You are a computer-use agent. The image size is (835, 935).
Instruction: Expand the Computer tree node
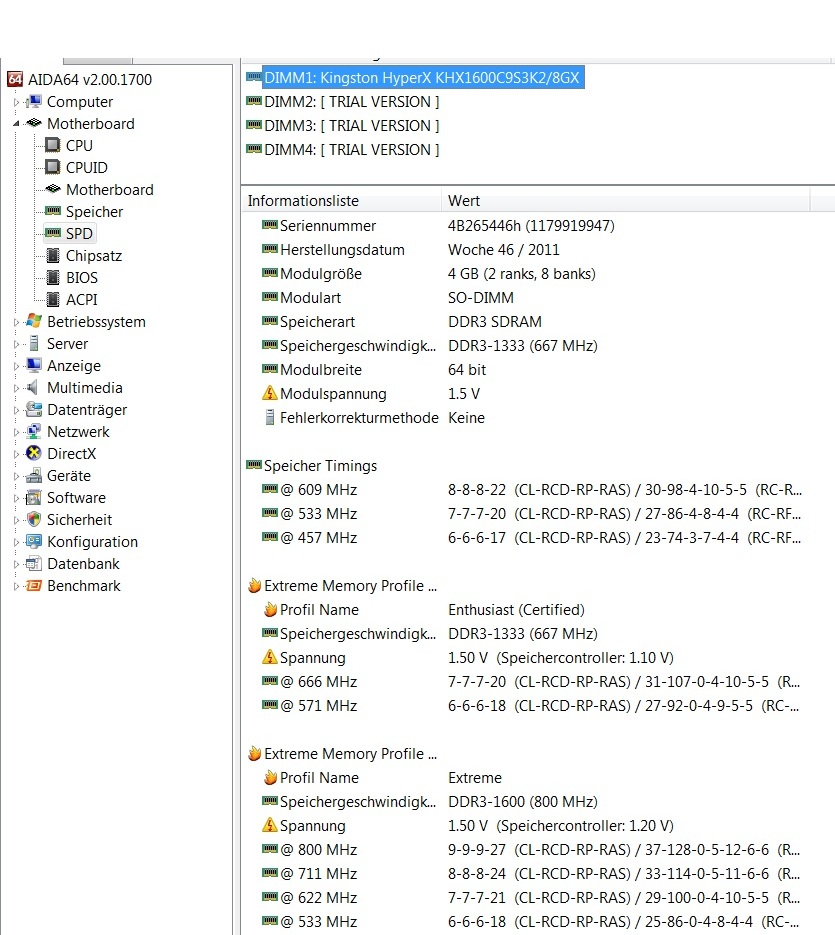pyautogui.click(x=16, y=103)
